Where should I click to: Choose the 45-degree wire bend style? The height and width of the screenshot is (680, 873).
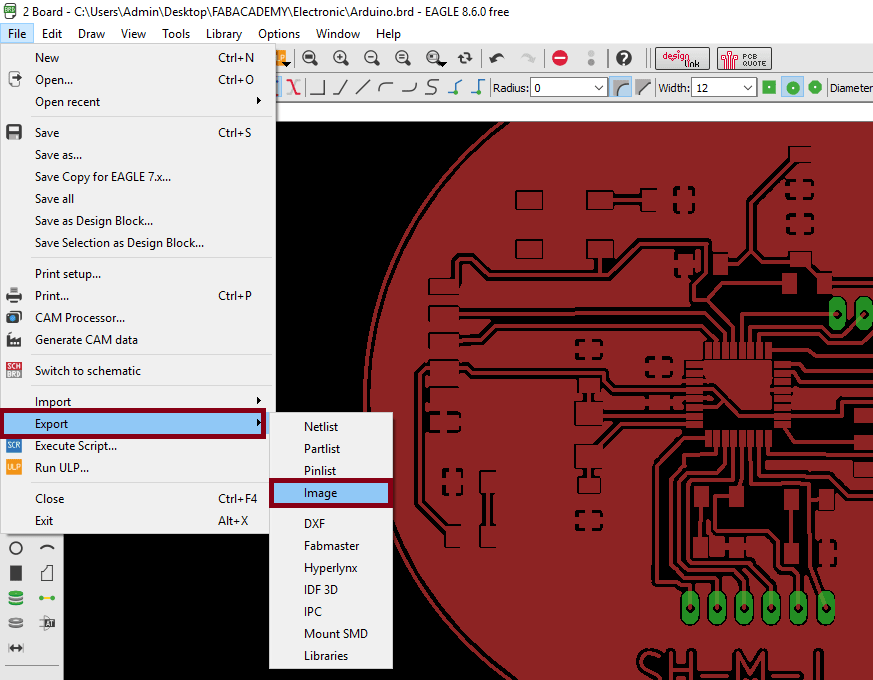point(340,87)
